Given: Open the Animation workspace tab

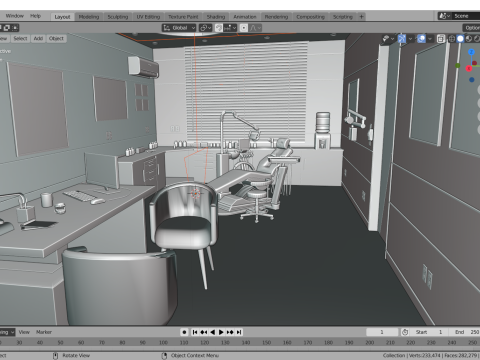Looking at the screenshot, I should [x=245, y=17].
